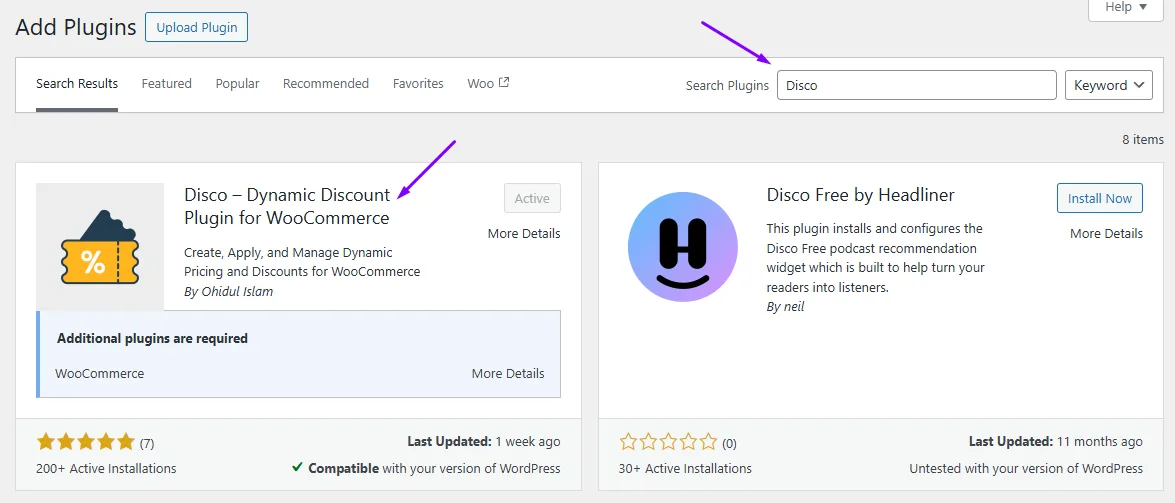Click the empty star rating of Disco Free
This screenshot has width=1175, height=503.
[x=669, y=442]
